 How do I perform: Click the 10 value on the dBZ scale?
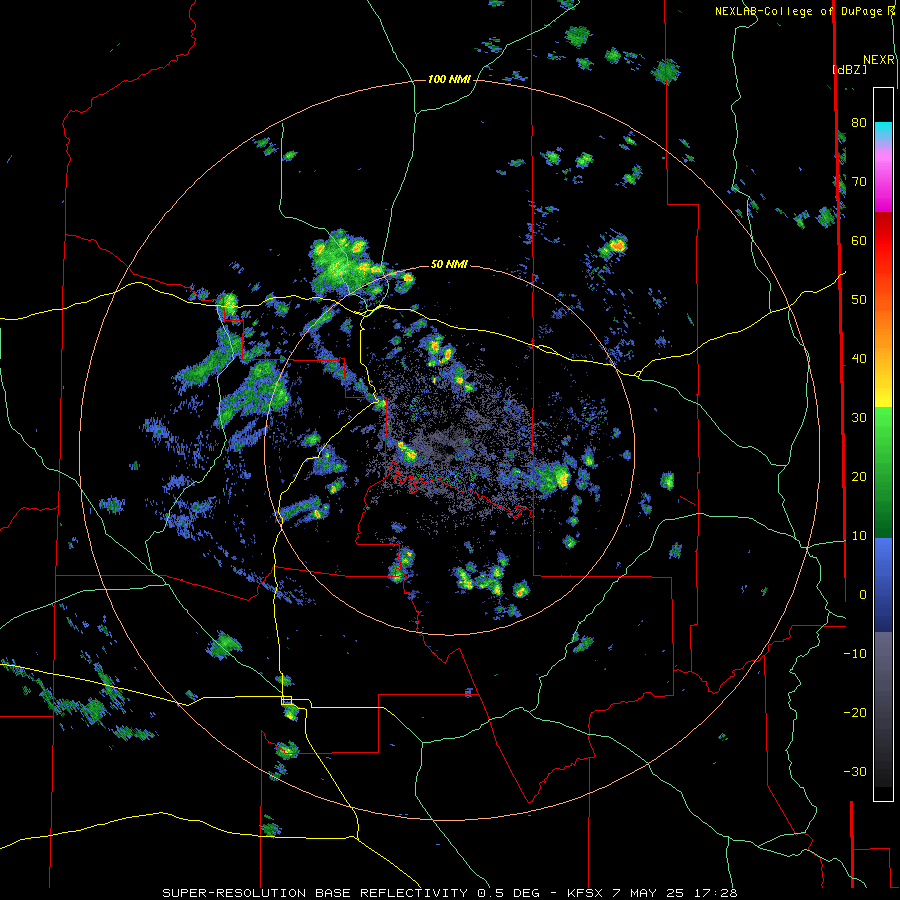click(x=859, y=536)
